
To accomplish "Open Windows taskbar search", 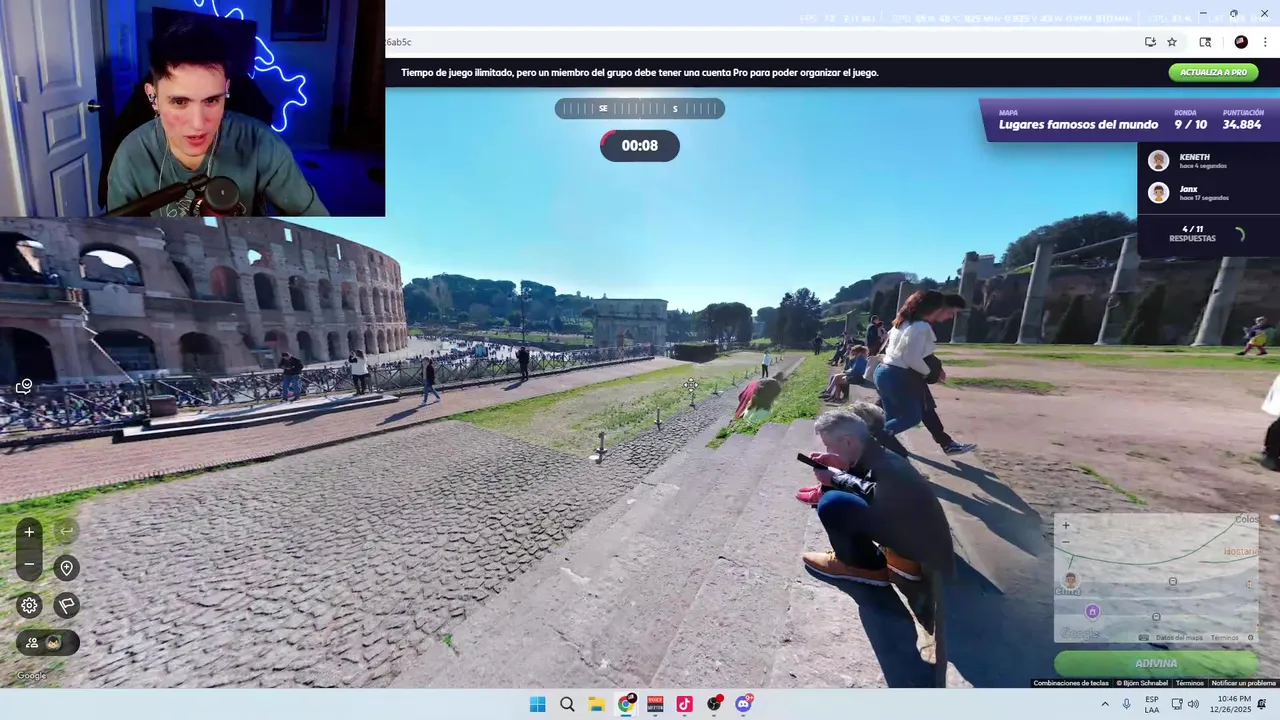I will 567,704.
